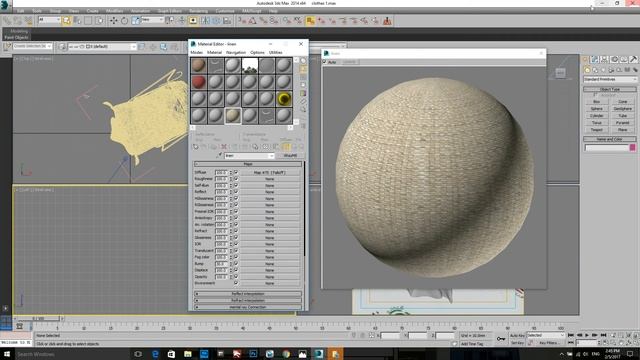Activate the Select Object tool
Image resolution: width=640 pixels, height=360 pixels.
(67, 20)
